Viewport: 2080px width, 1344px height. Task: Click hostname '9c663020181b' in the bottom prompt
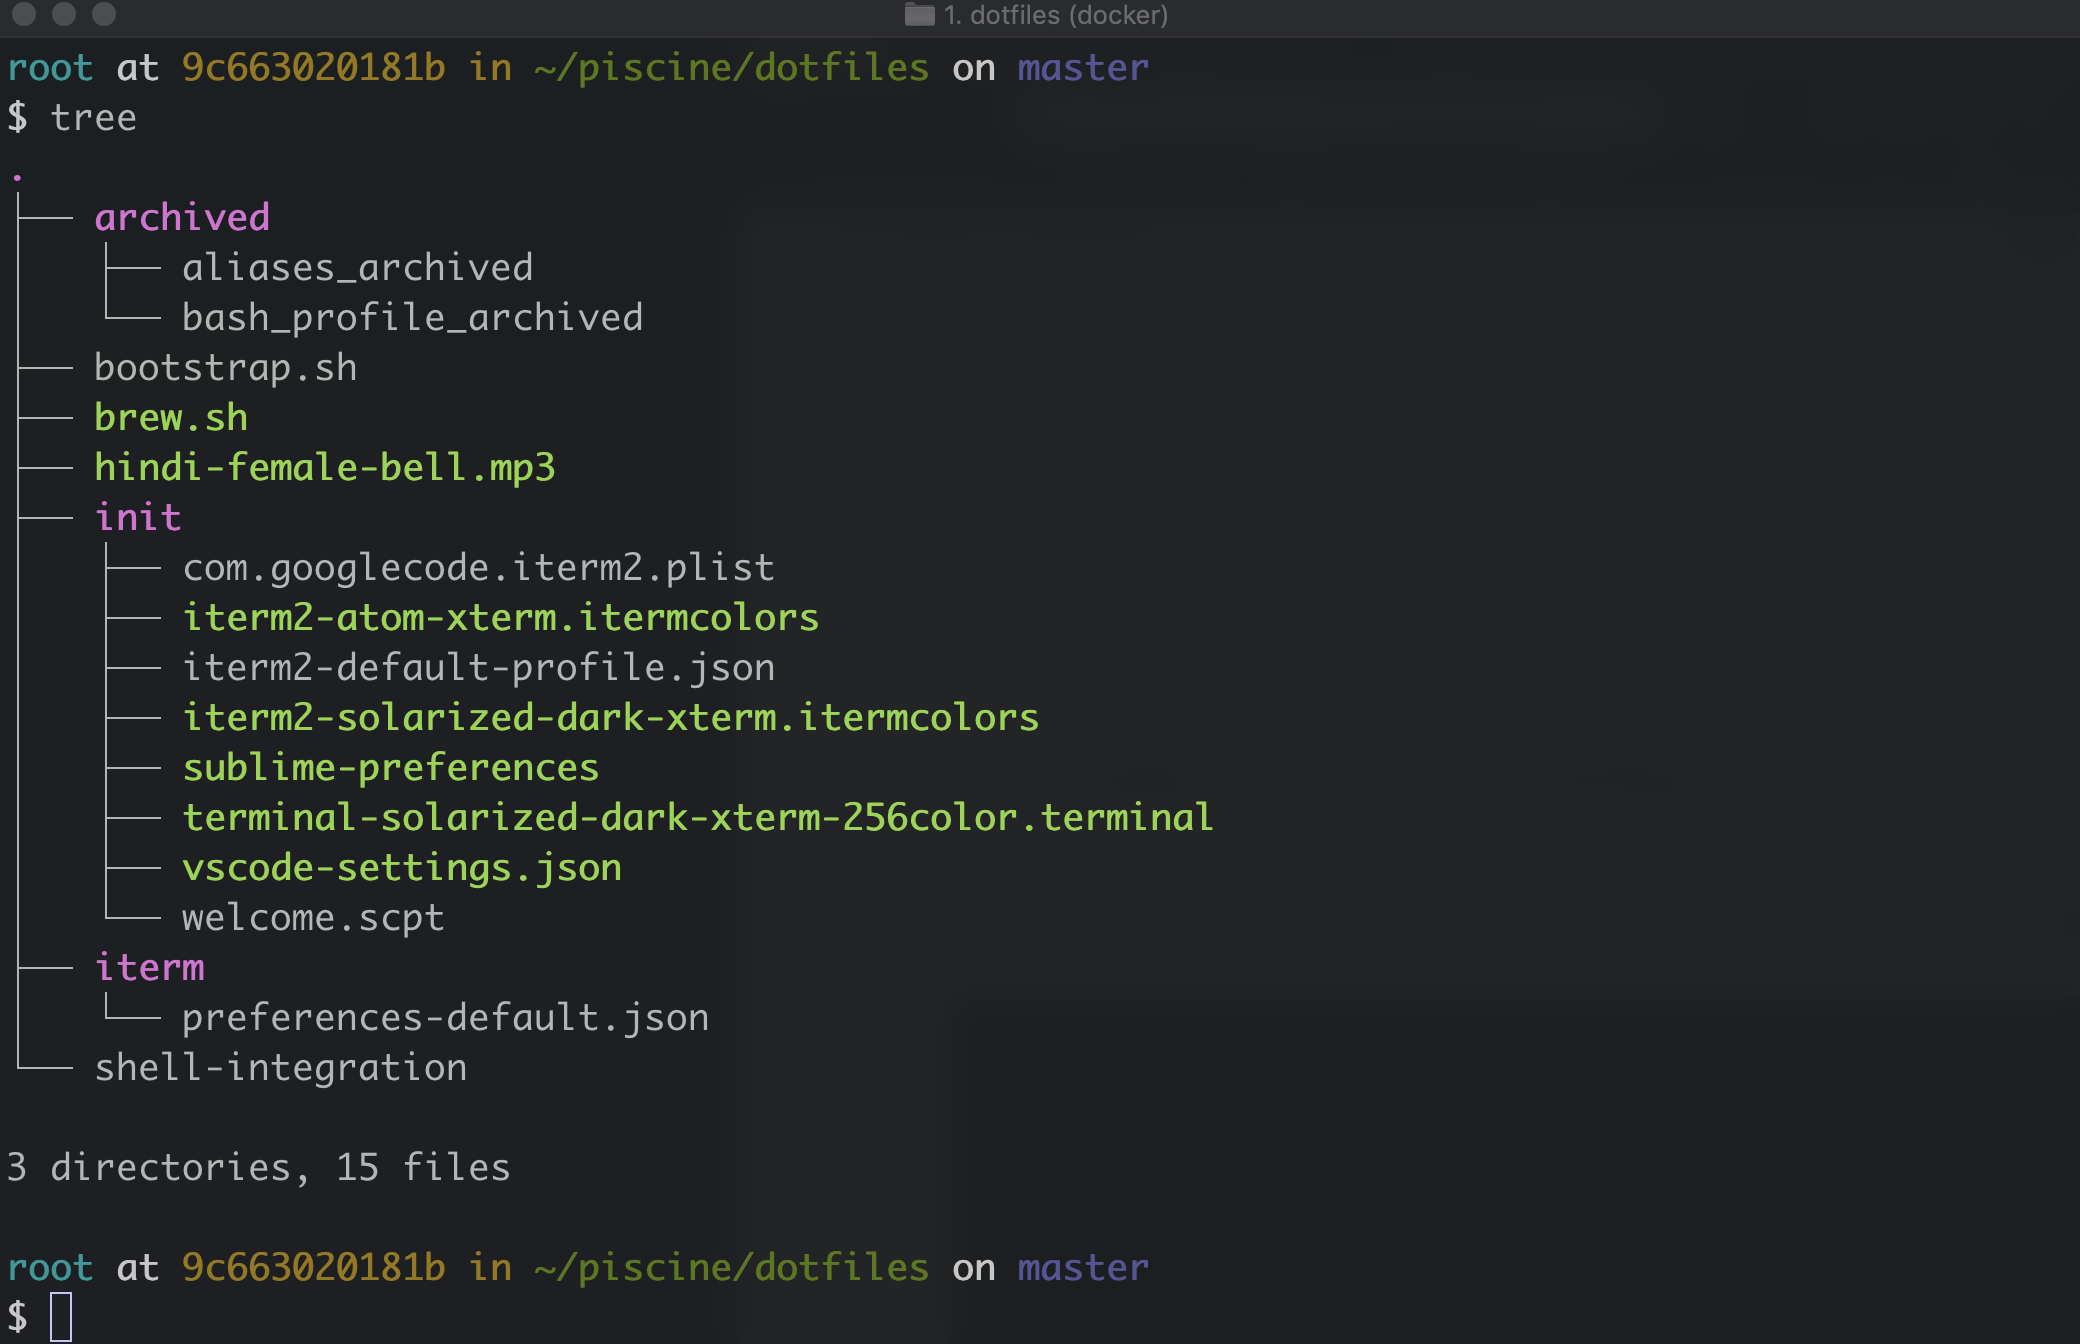click(314, 1268)
